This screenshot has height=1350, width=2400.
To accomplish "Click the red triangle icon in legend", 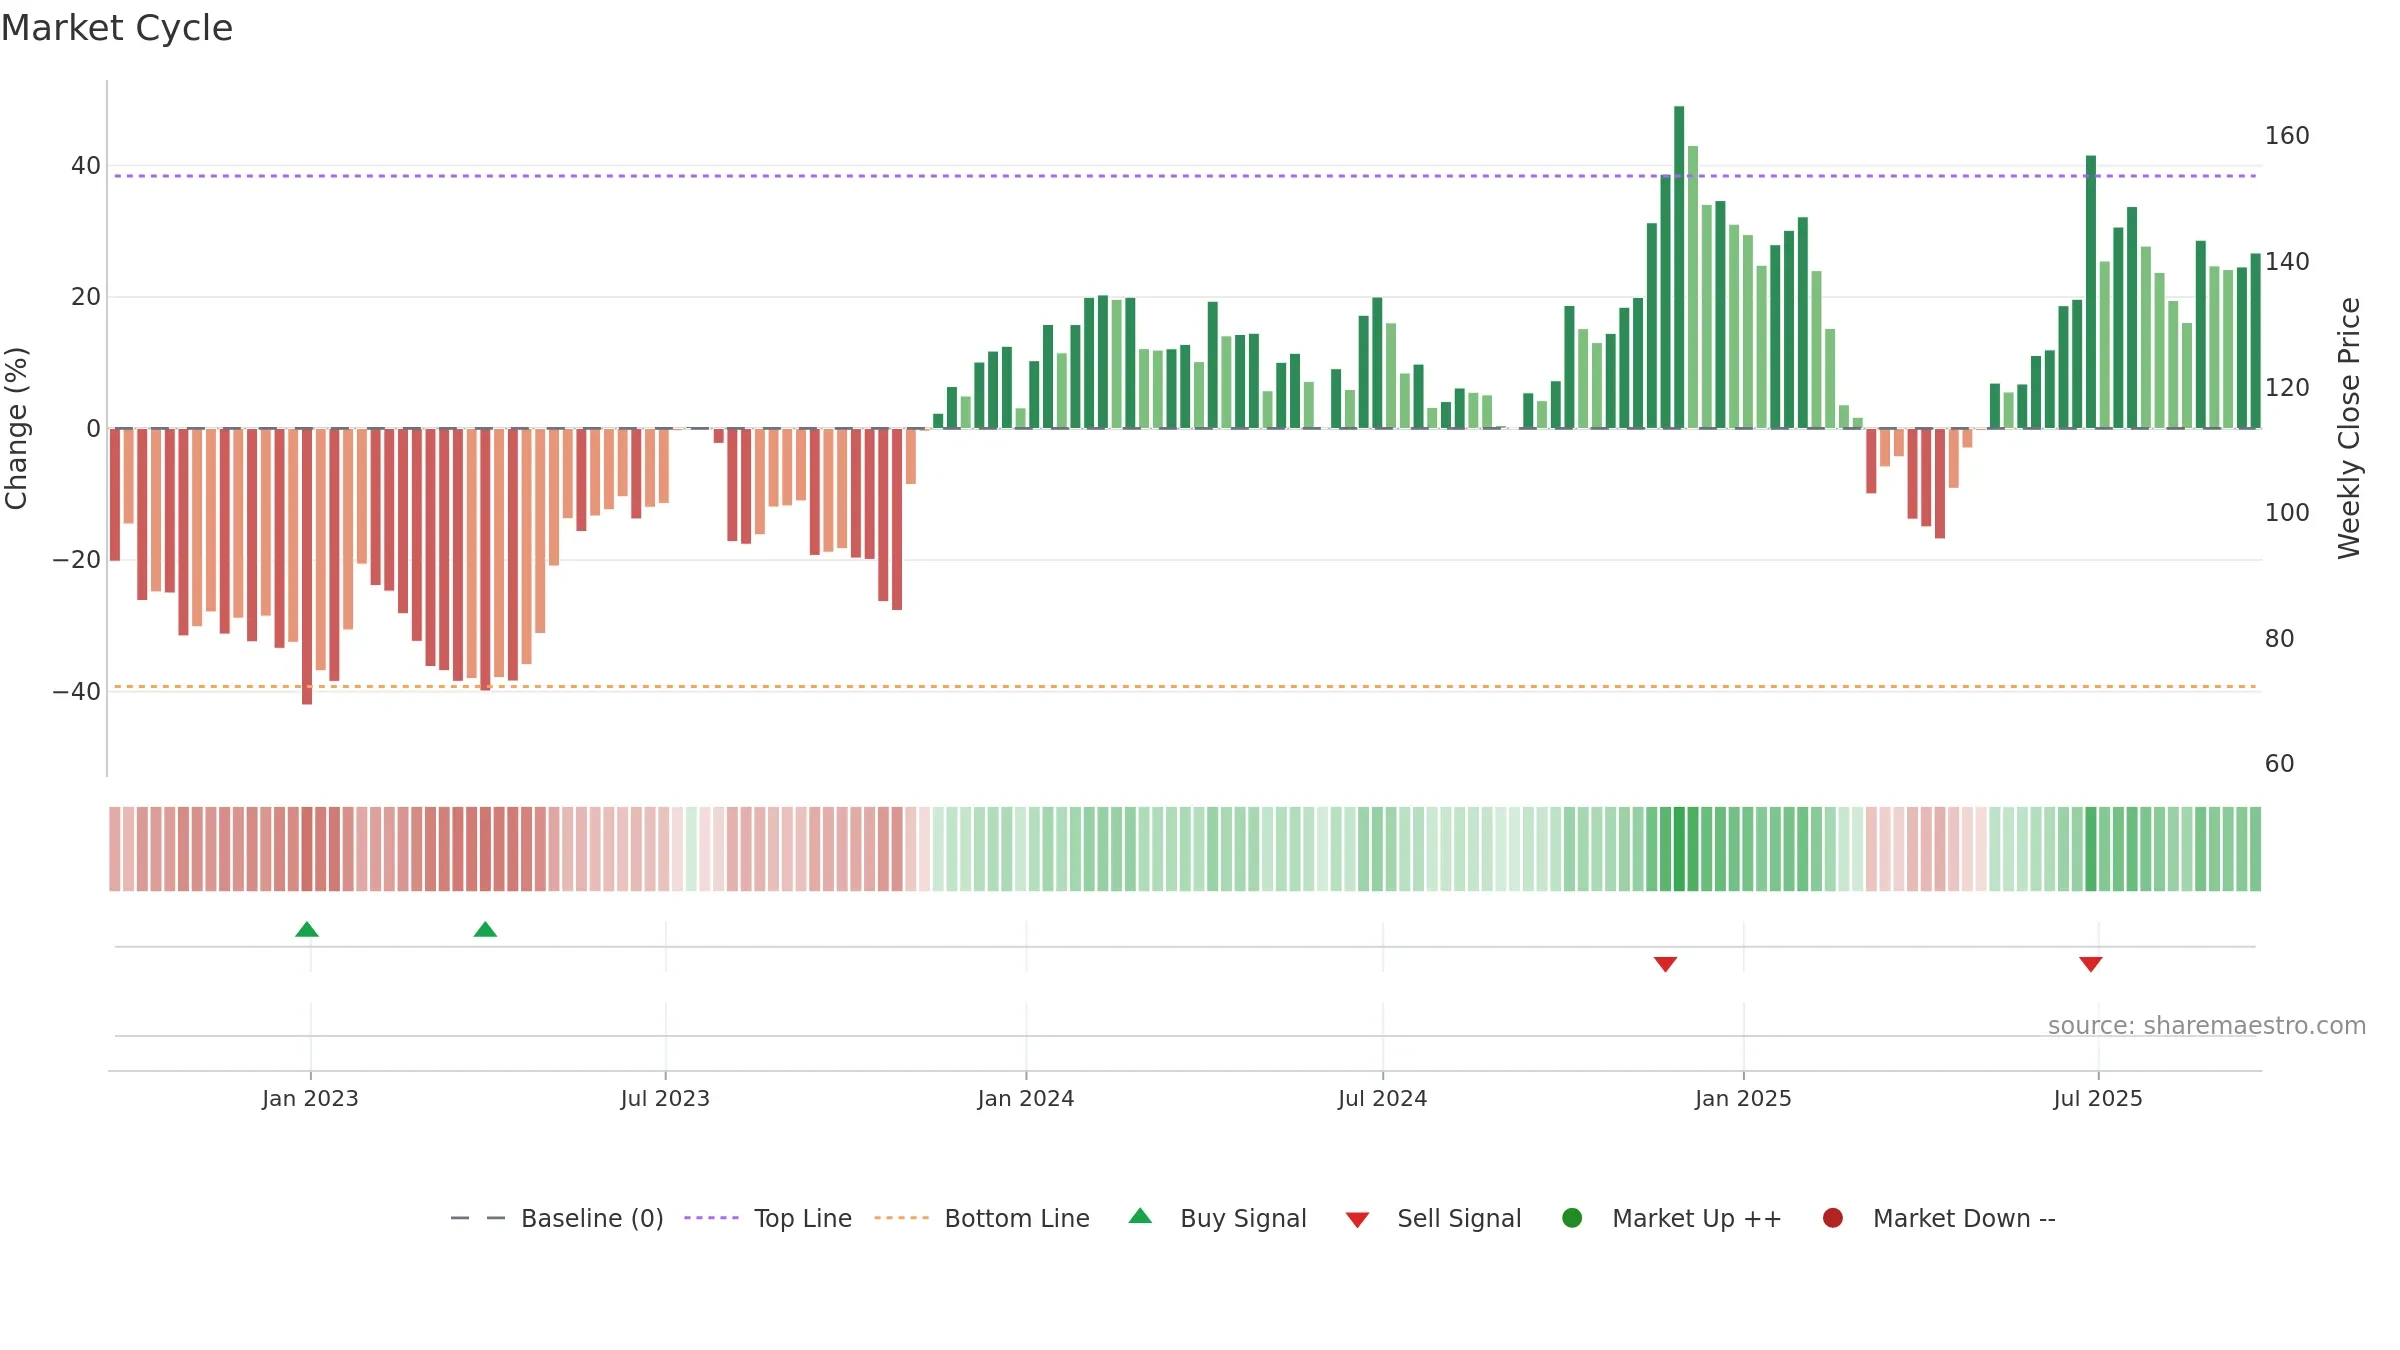I will point(1357,1220).
